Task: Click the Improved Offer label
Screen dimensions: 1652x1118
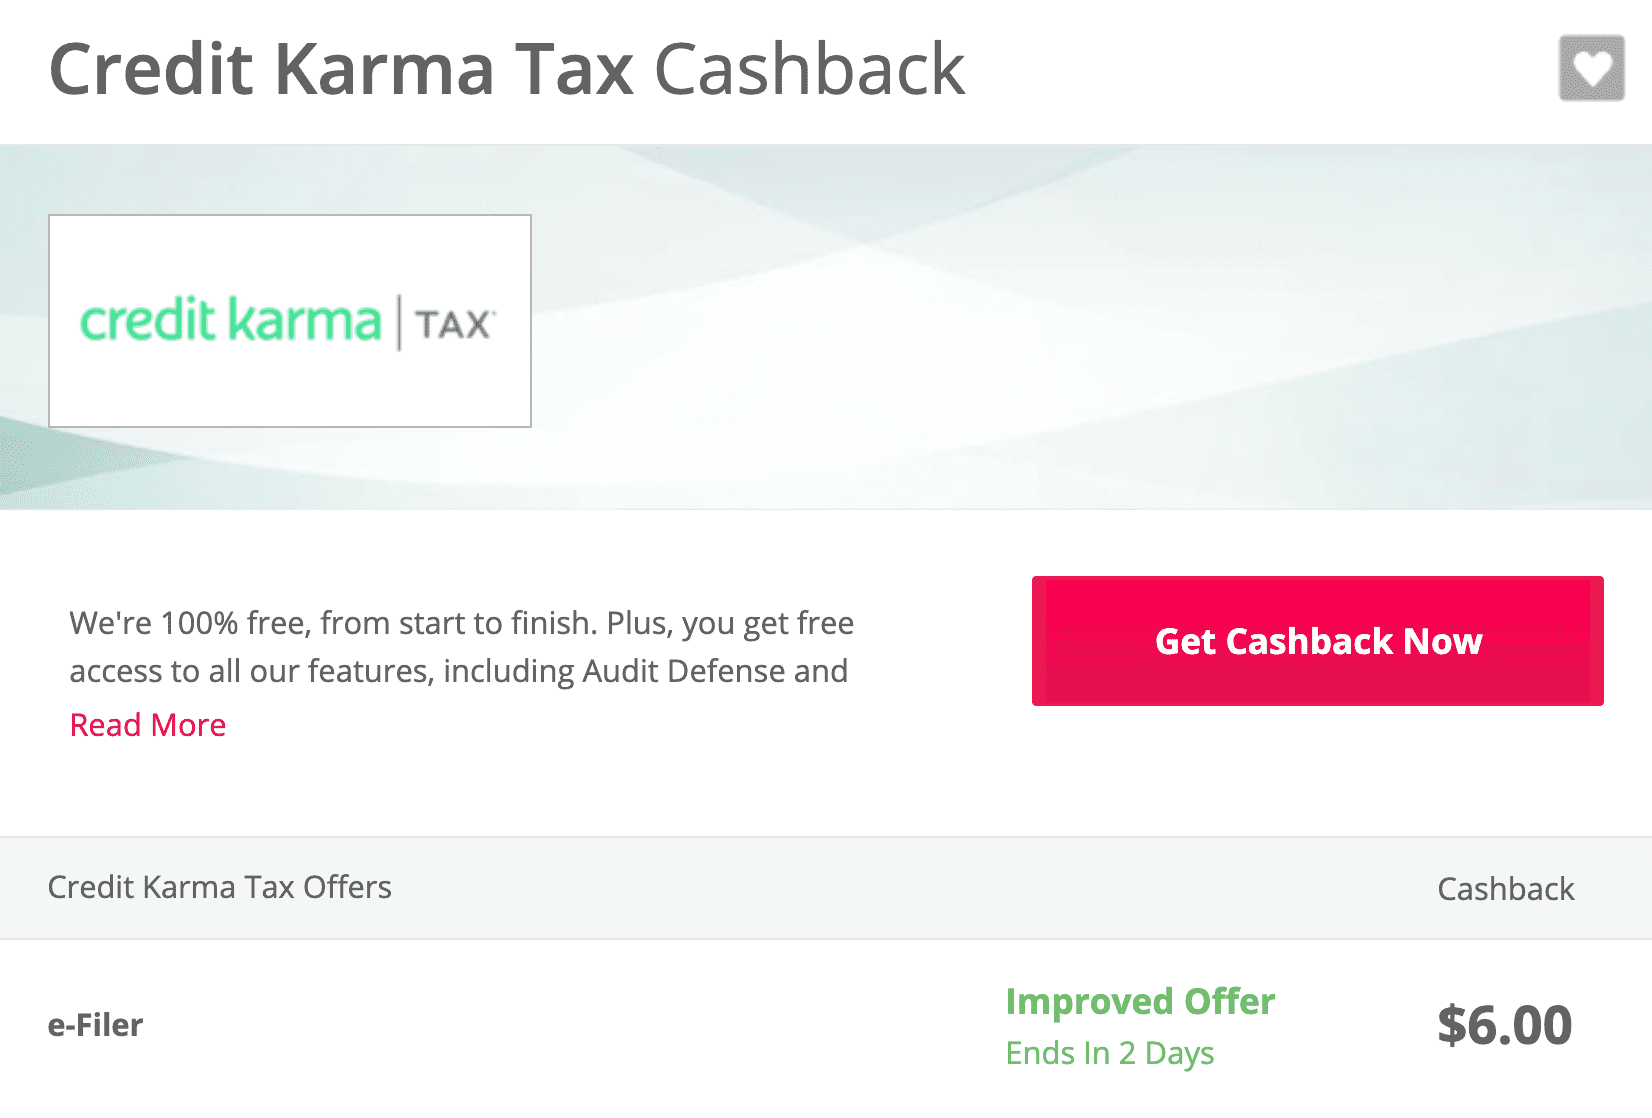Action: click(x=1140, y=1001)
